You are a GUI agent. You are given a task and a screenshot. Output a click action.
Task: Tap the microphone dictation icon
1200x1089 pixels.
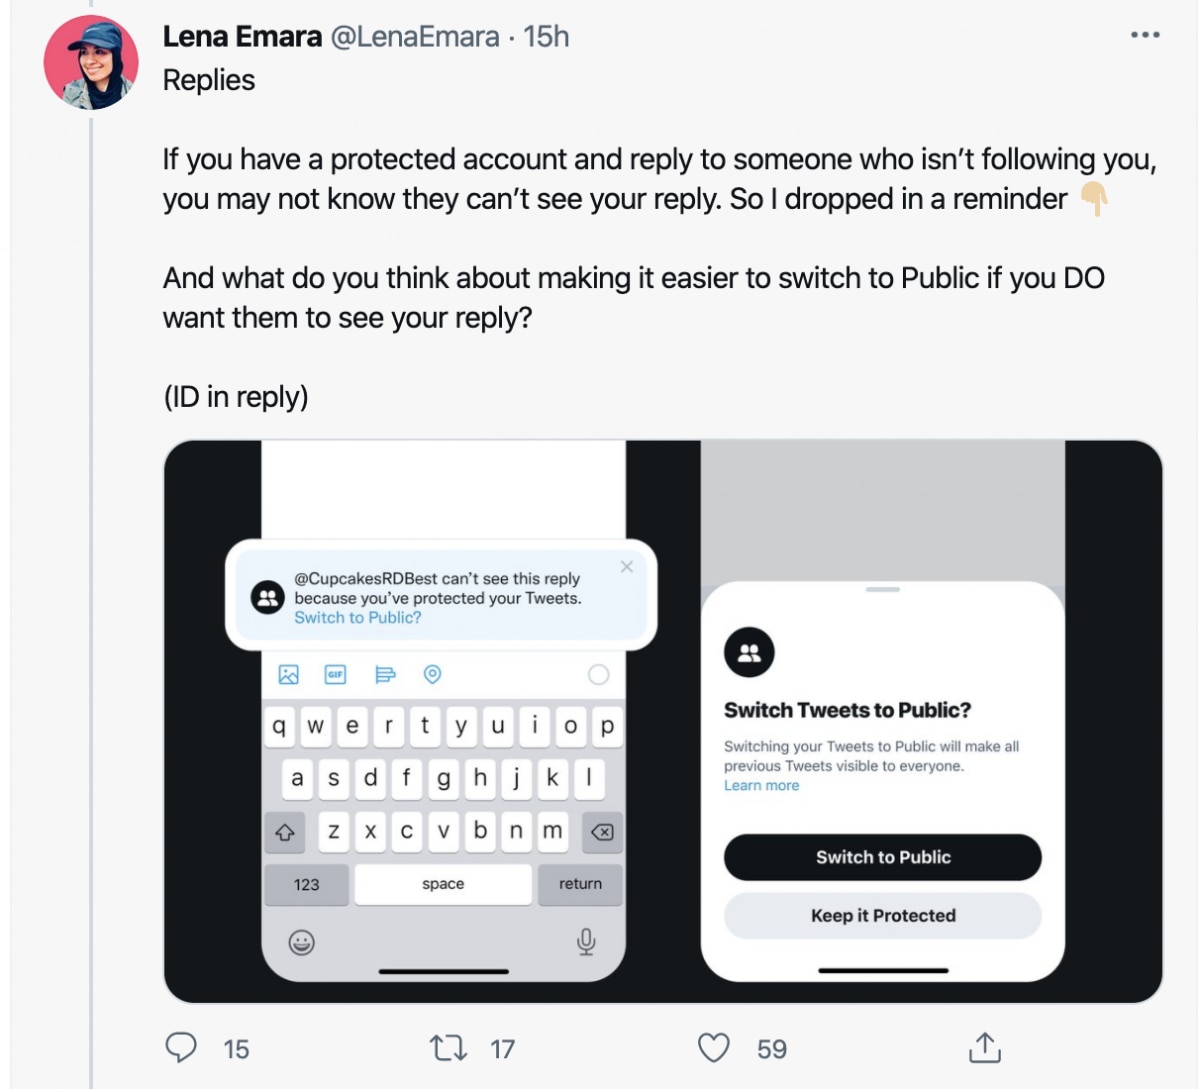[x=587, y=941]
